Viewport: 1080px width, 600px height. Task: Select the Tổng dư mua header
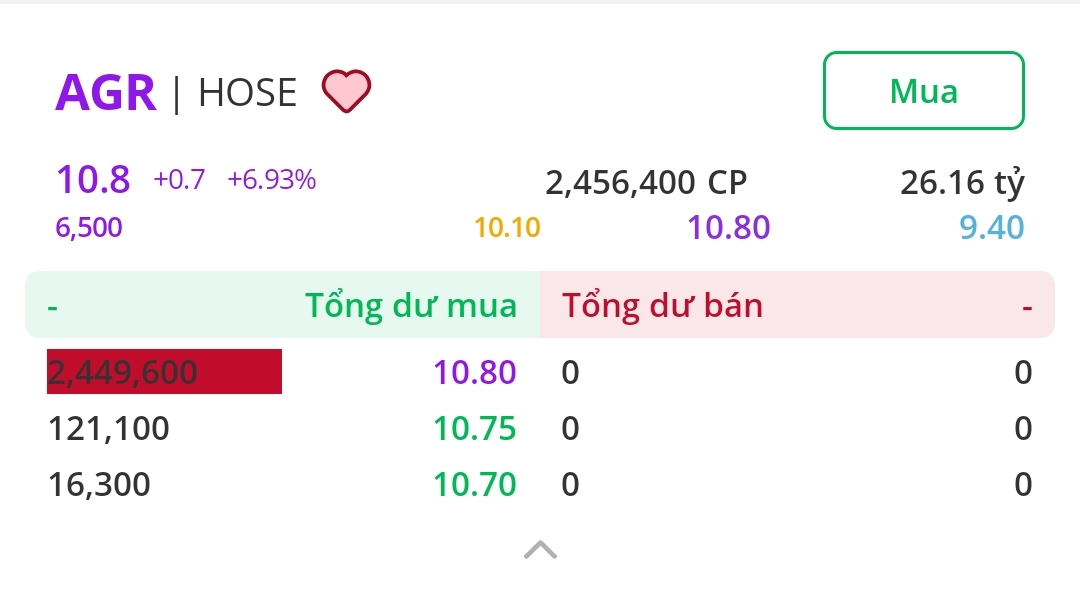[x=411, y=305]
